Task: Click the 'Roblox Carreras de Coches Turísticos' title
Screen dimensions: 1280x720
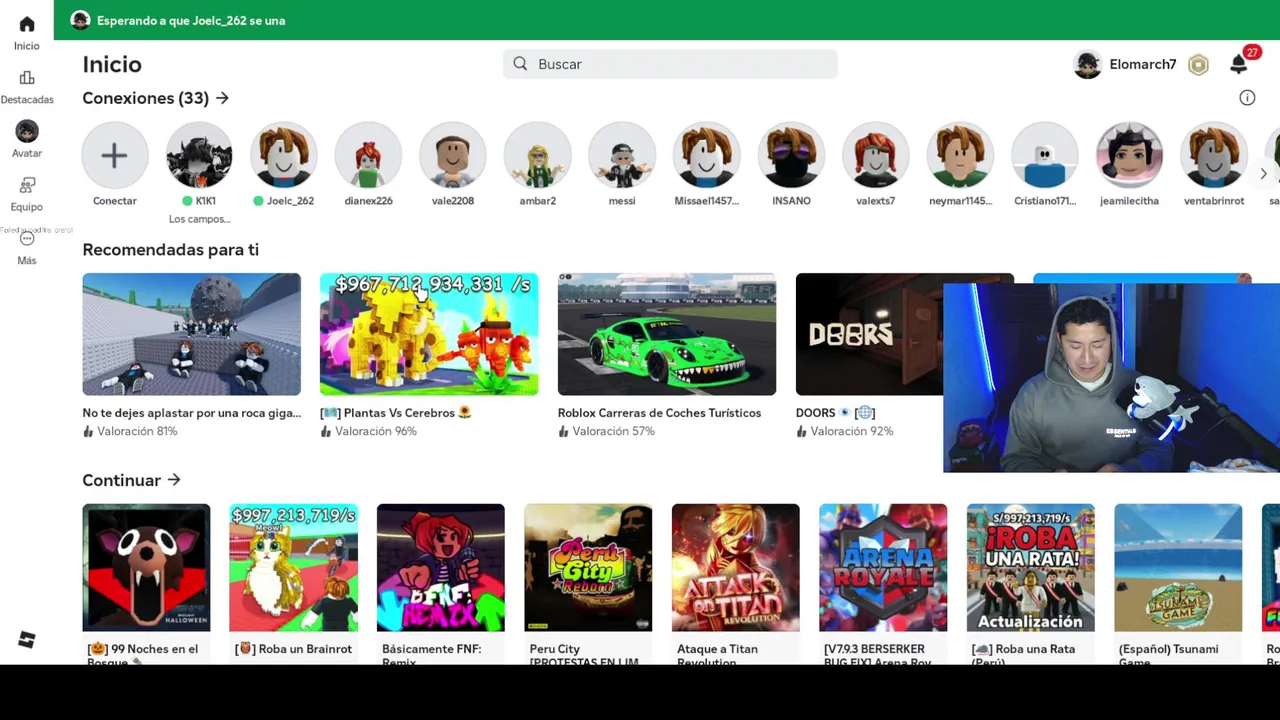Action: pos(659,413)
